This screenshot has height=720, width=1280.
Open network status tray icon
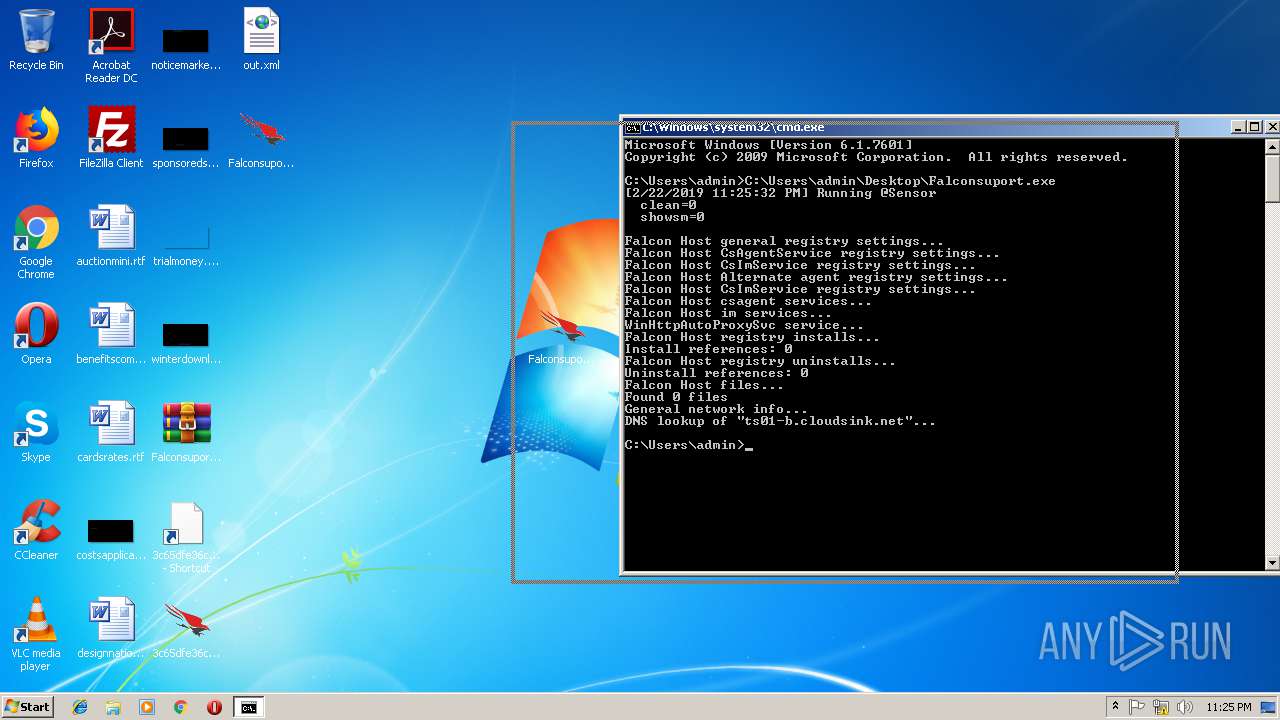(x=1161, y=707)
